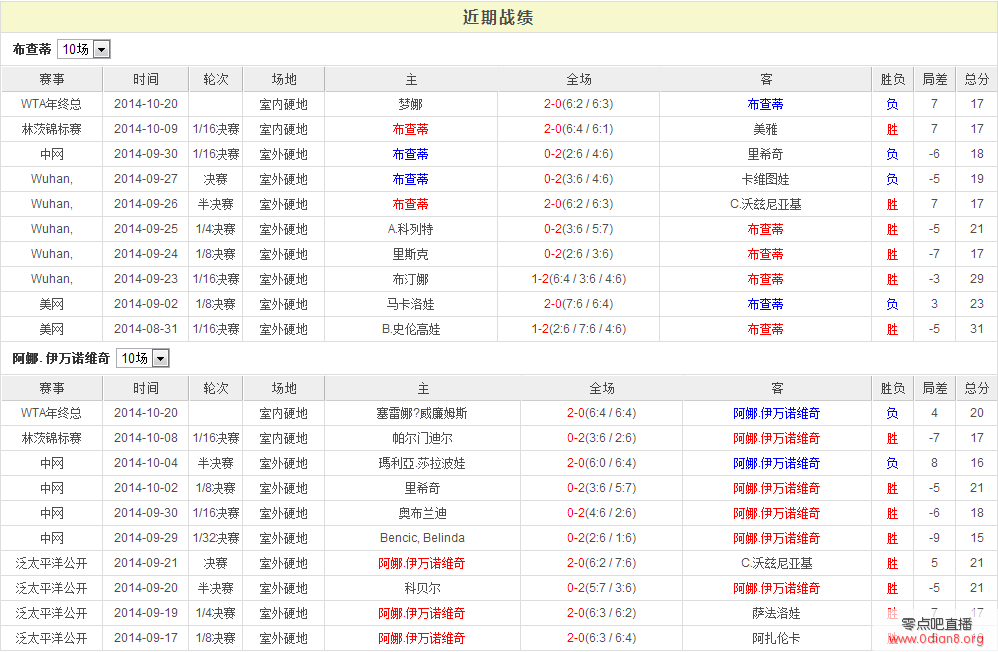Open the 10场 dropdown beside 布查蒂
This screenshot has width=998, height=652.
(84, 49)
